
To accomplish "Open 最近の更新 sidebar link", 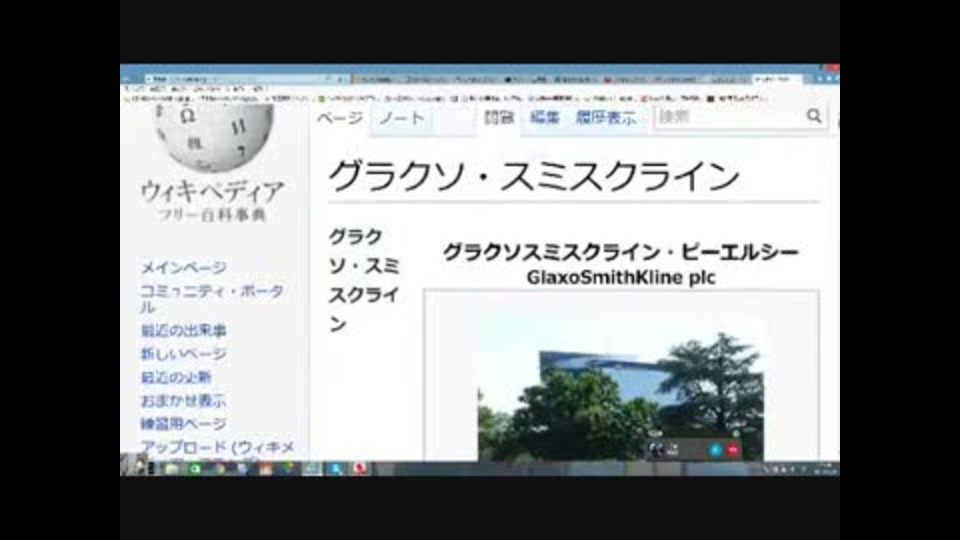I will 176,377.
